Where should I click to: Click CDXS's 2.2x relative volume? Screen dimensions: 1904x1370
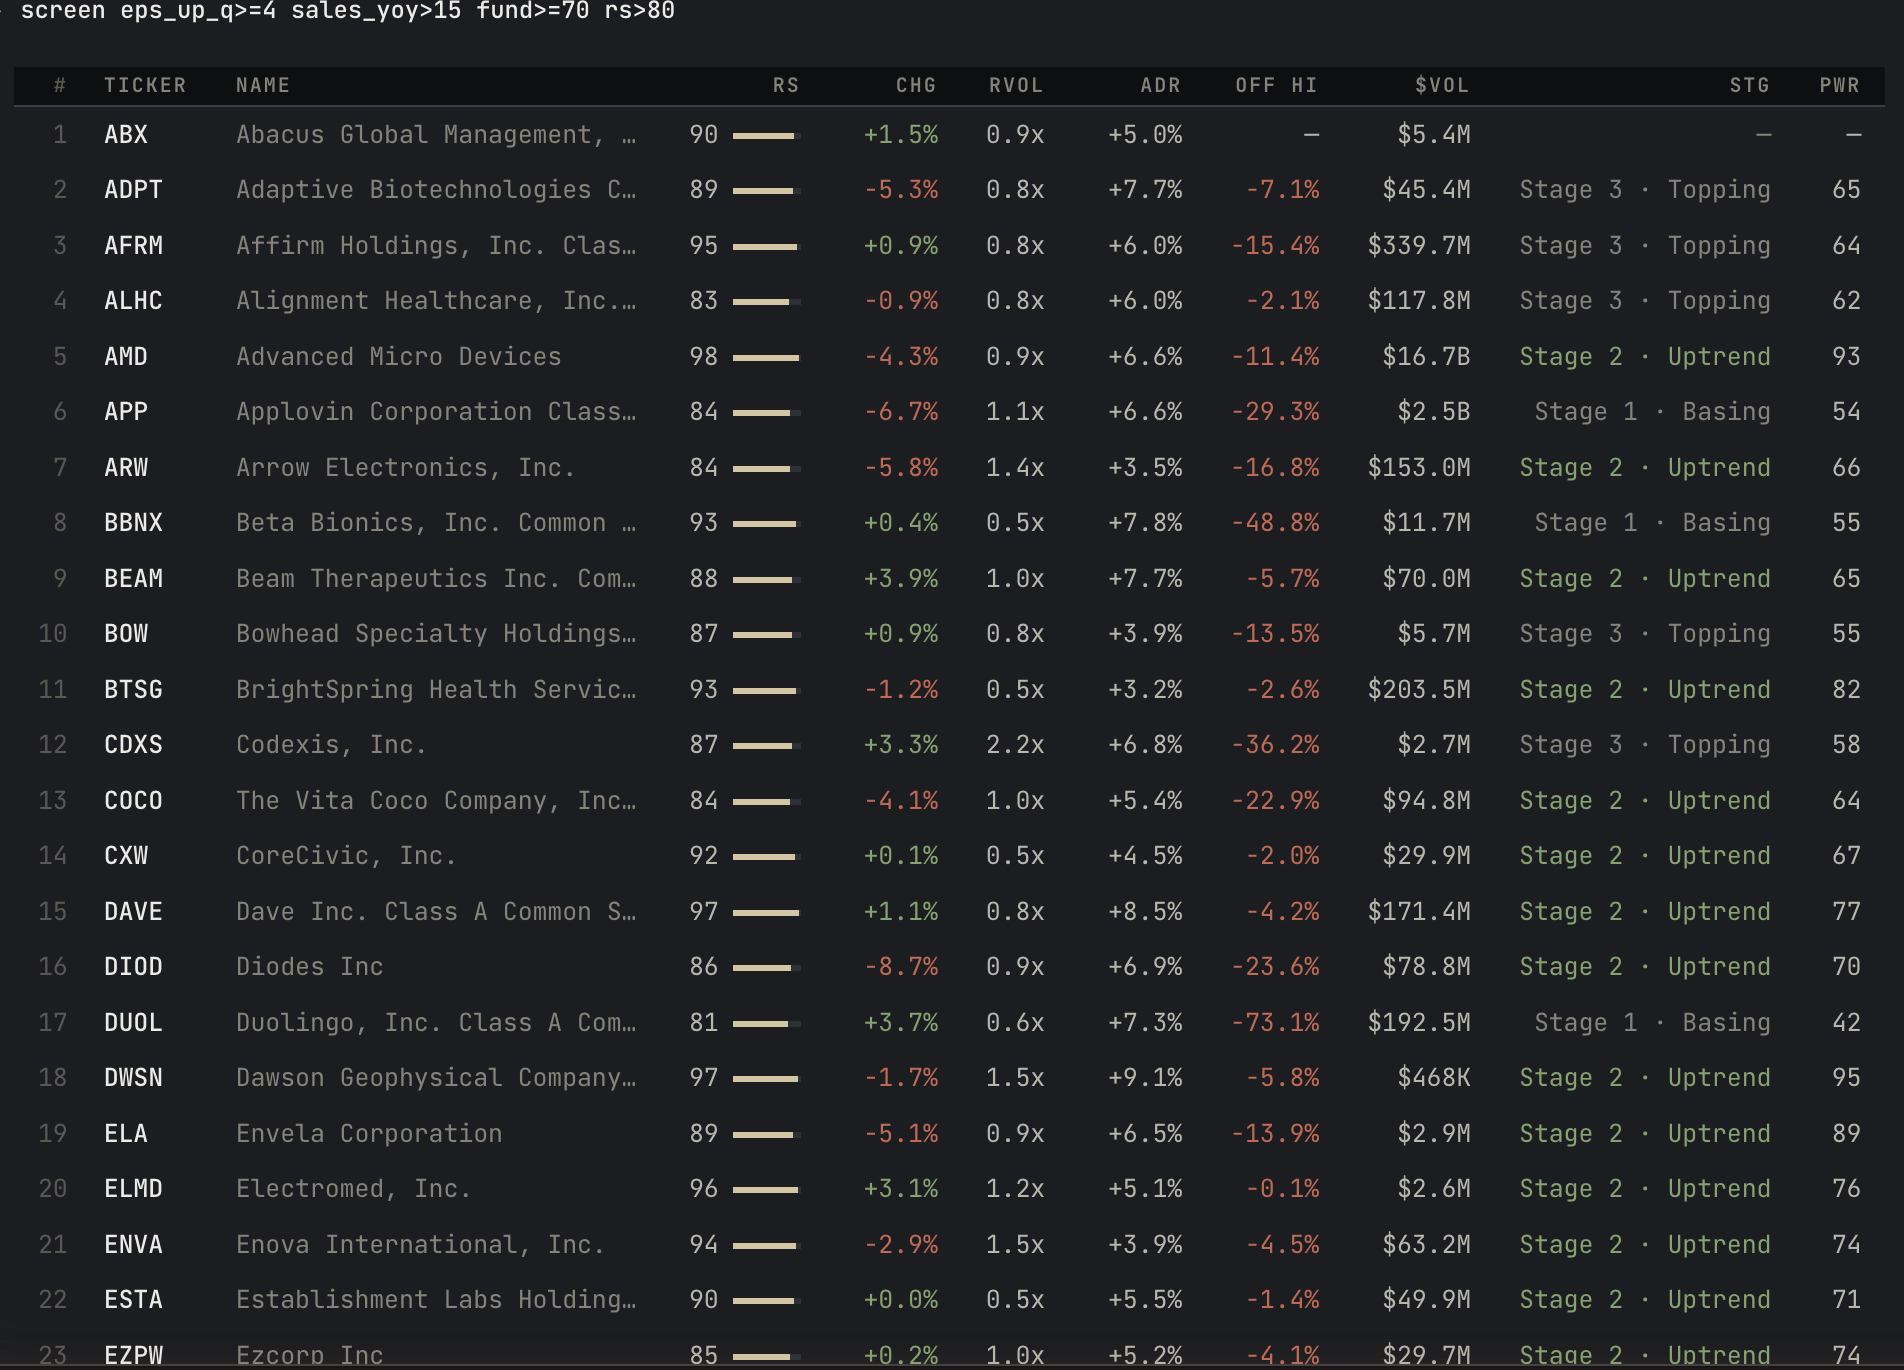coord(1015,745)
